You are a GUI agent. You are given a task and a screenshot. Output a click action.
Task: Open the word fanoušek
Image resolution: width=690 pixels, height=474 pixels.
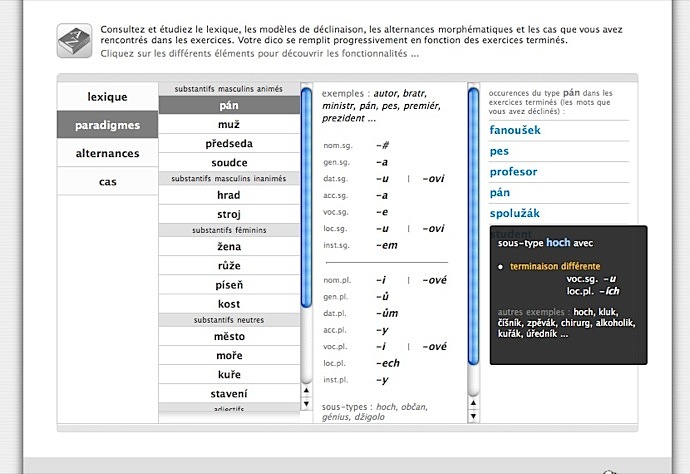point(515,130)
